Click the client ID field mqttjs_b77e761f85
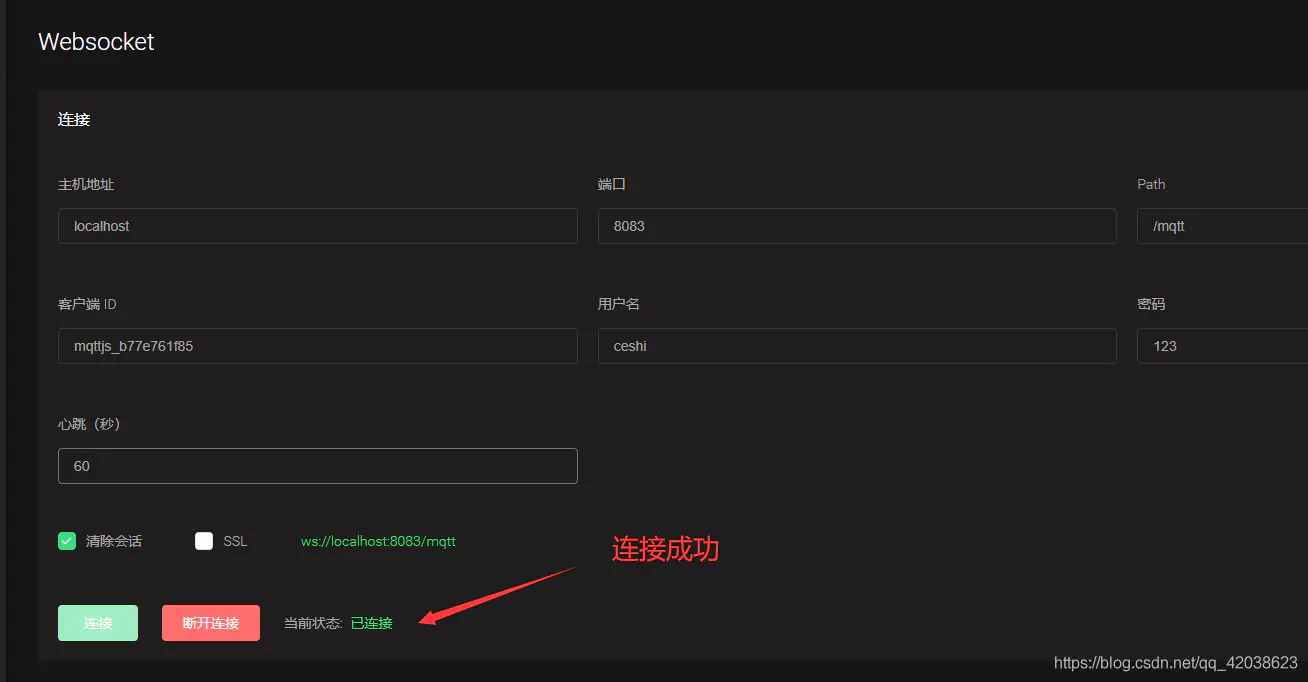The width and height of the screenshot is (1308, 682). pos(317,346)
